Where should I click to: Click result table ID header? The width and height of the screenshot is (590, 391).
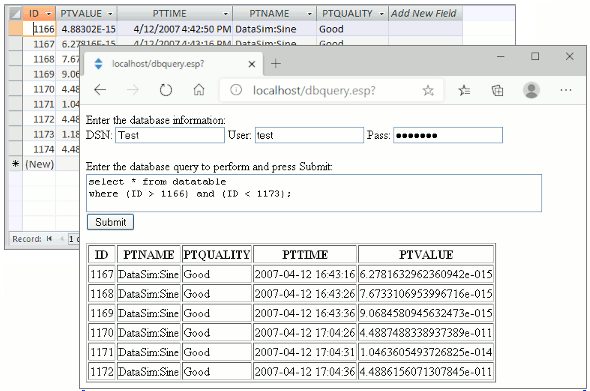point(102,254)
